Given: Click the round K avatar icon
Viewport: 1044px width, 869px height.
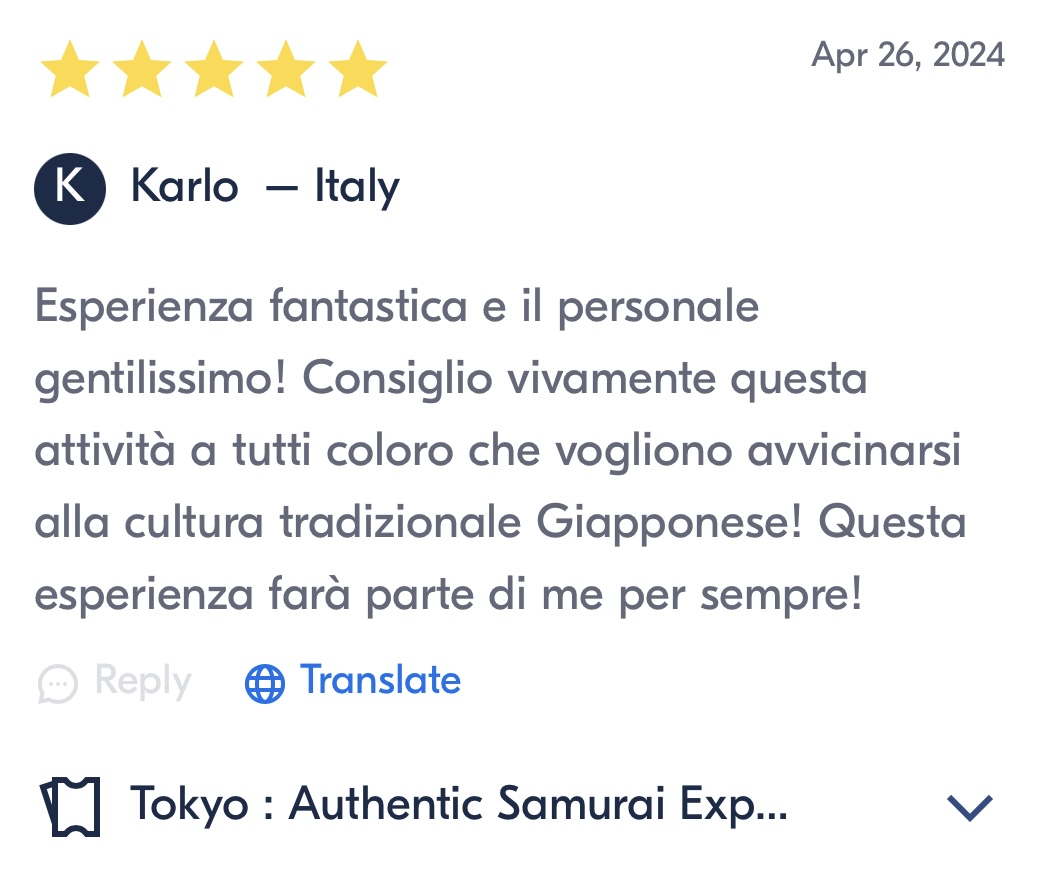Looking at the screenshot, I should coord(70,188).
